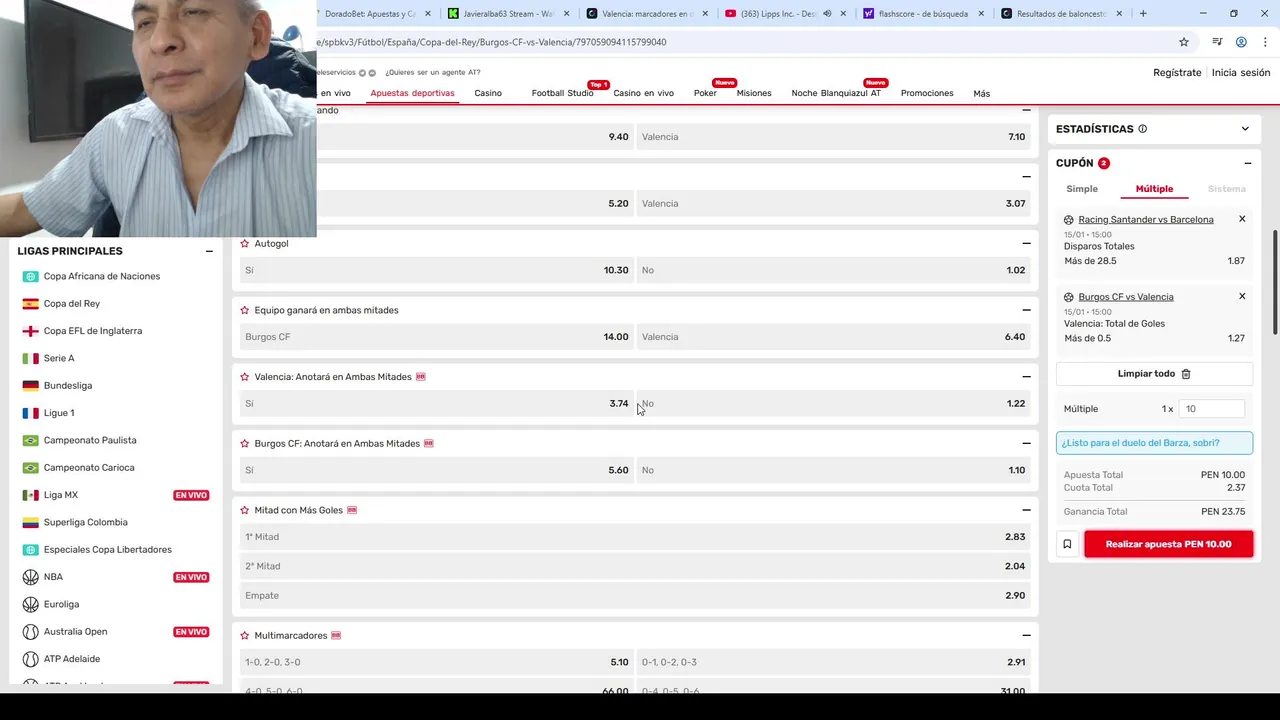Viewport: 1280px width, 720px height.
Task: Collapse the Autogol market
Action: (x=1026, y=243)
